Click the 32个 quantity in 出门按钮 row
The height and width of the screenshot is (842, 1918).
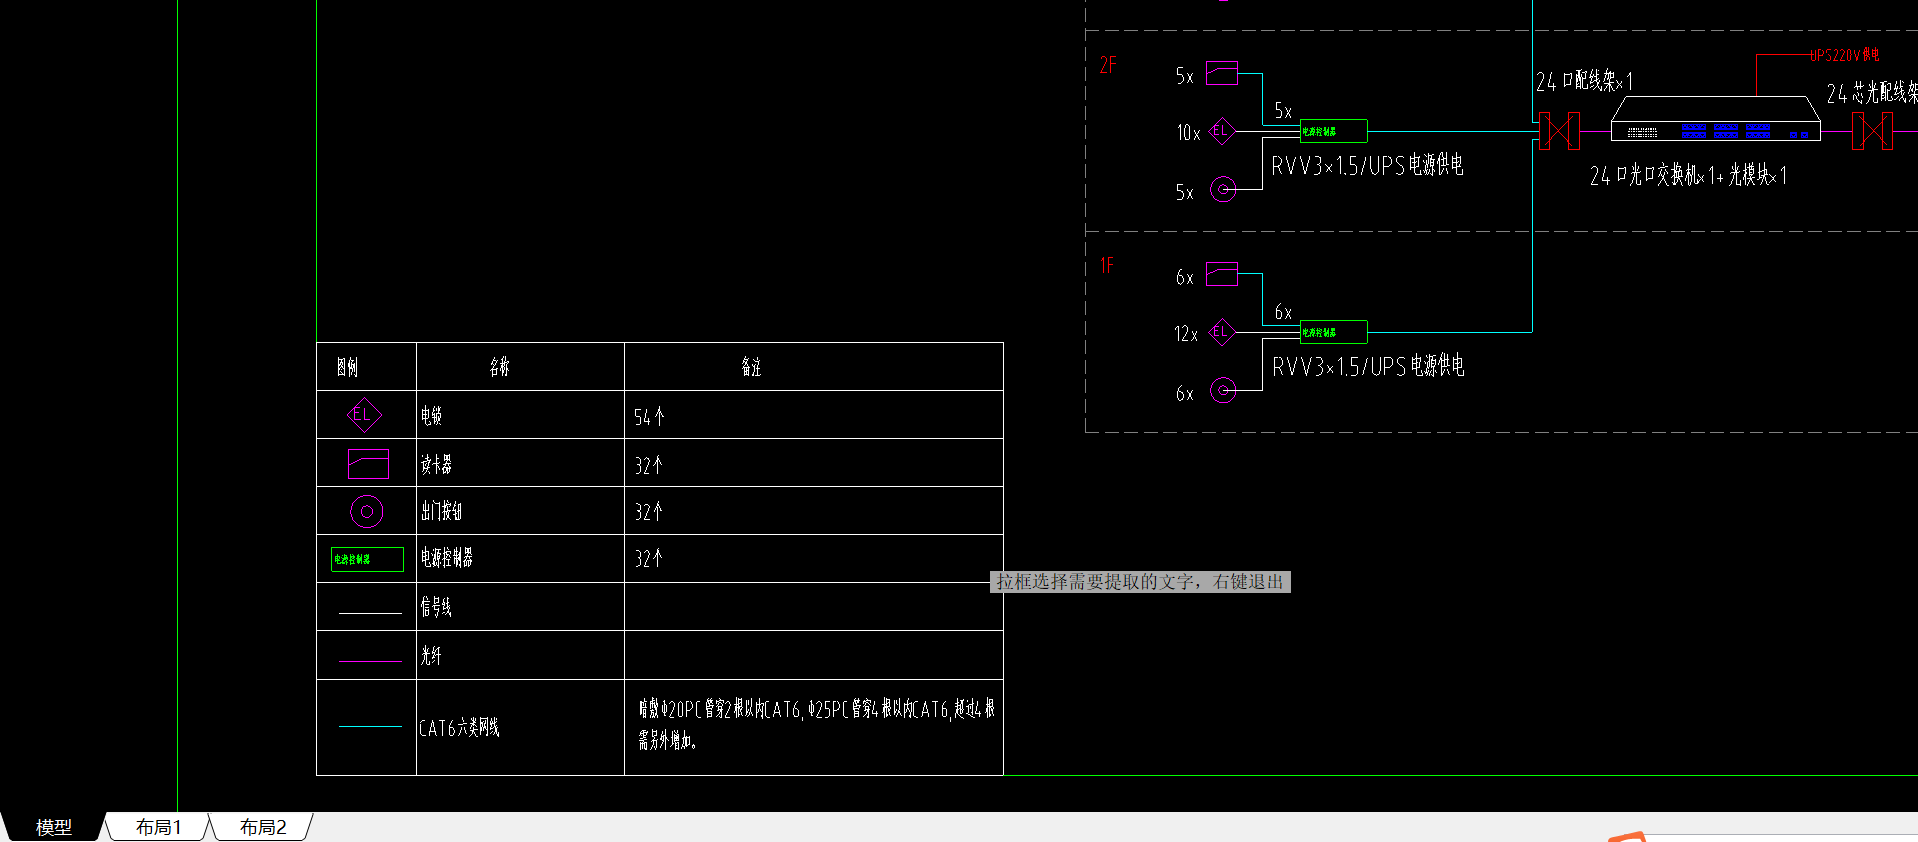(x=649, y=512)
